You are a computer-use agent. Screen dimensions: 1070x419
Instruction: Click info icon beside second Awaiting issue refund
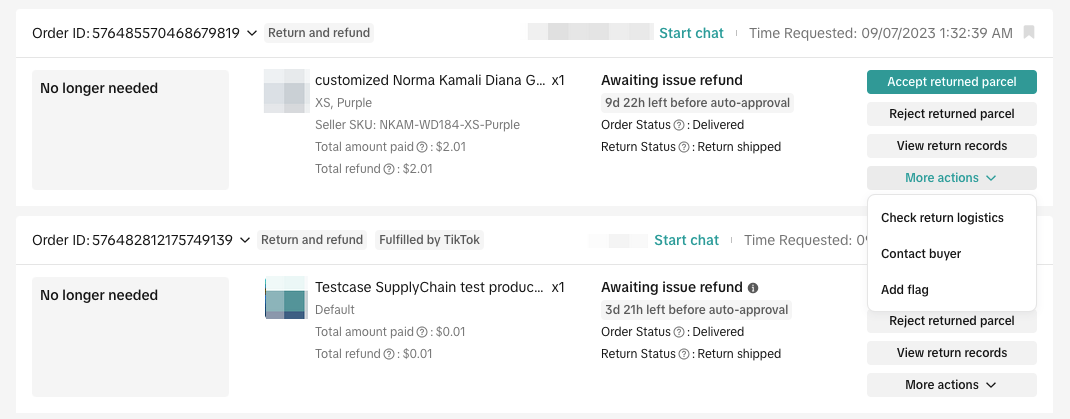[753, 288]
